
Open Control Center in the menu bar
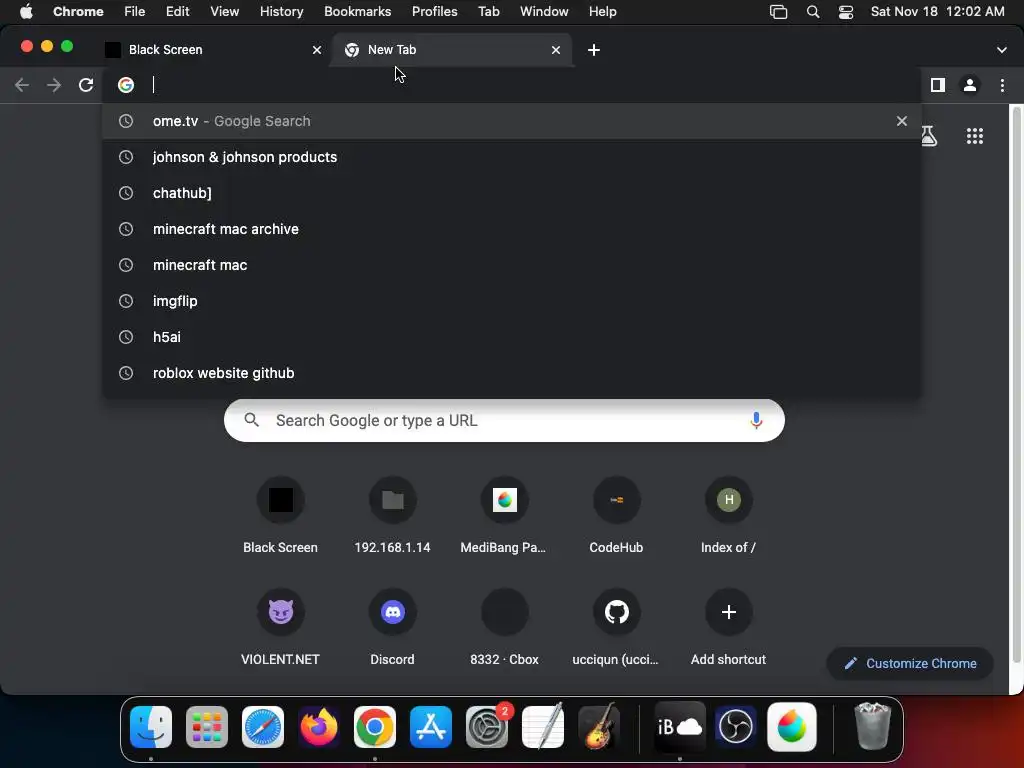846,12
